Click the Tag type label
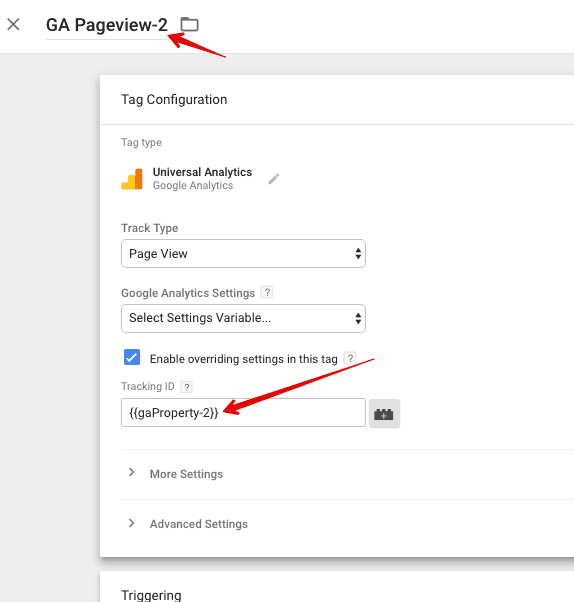The height and width of the screenshot is (602, 574). pos(141,142)
